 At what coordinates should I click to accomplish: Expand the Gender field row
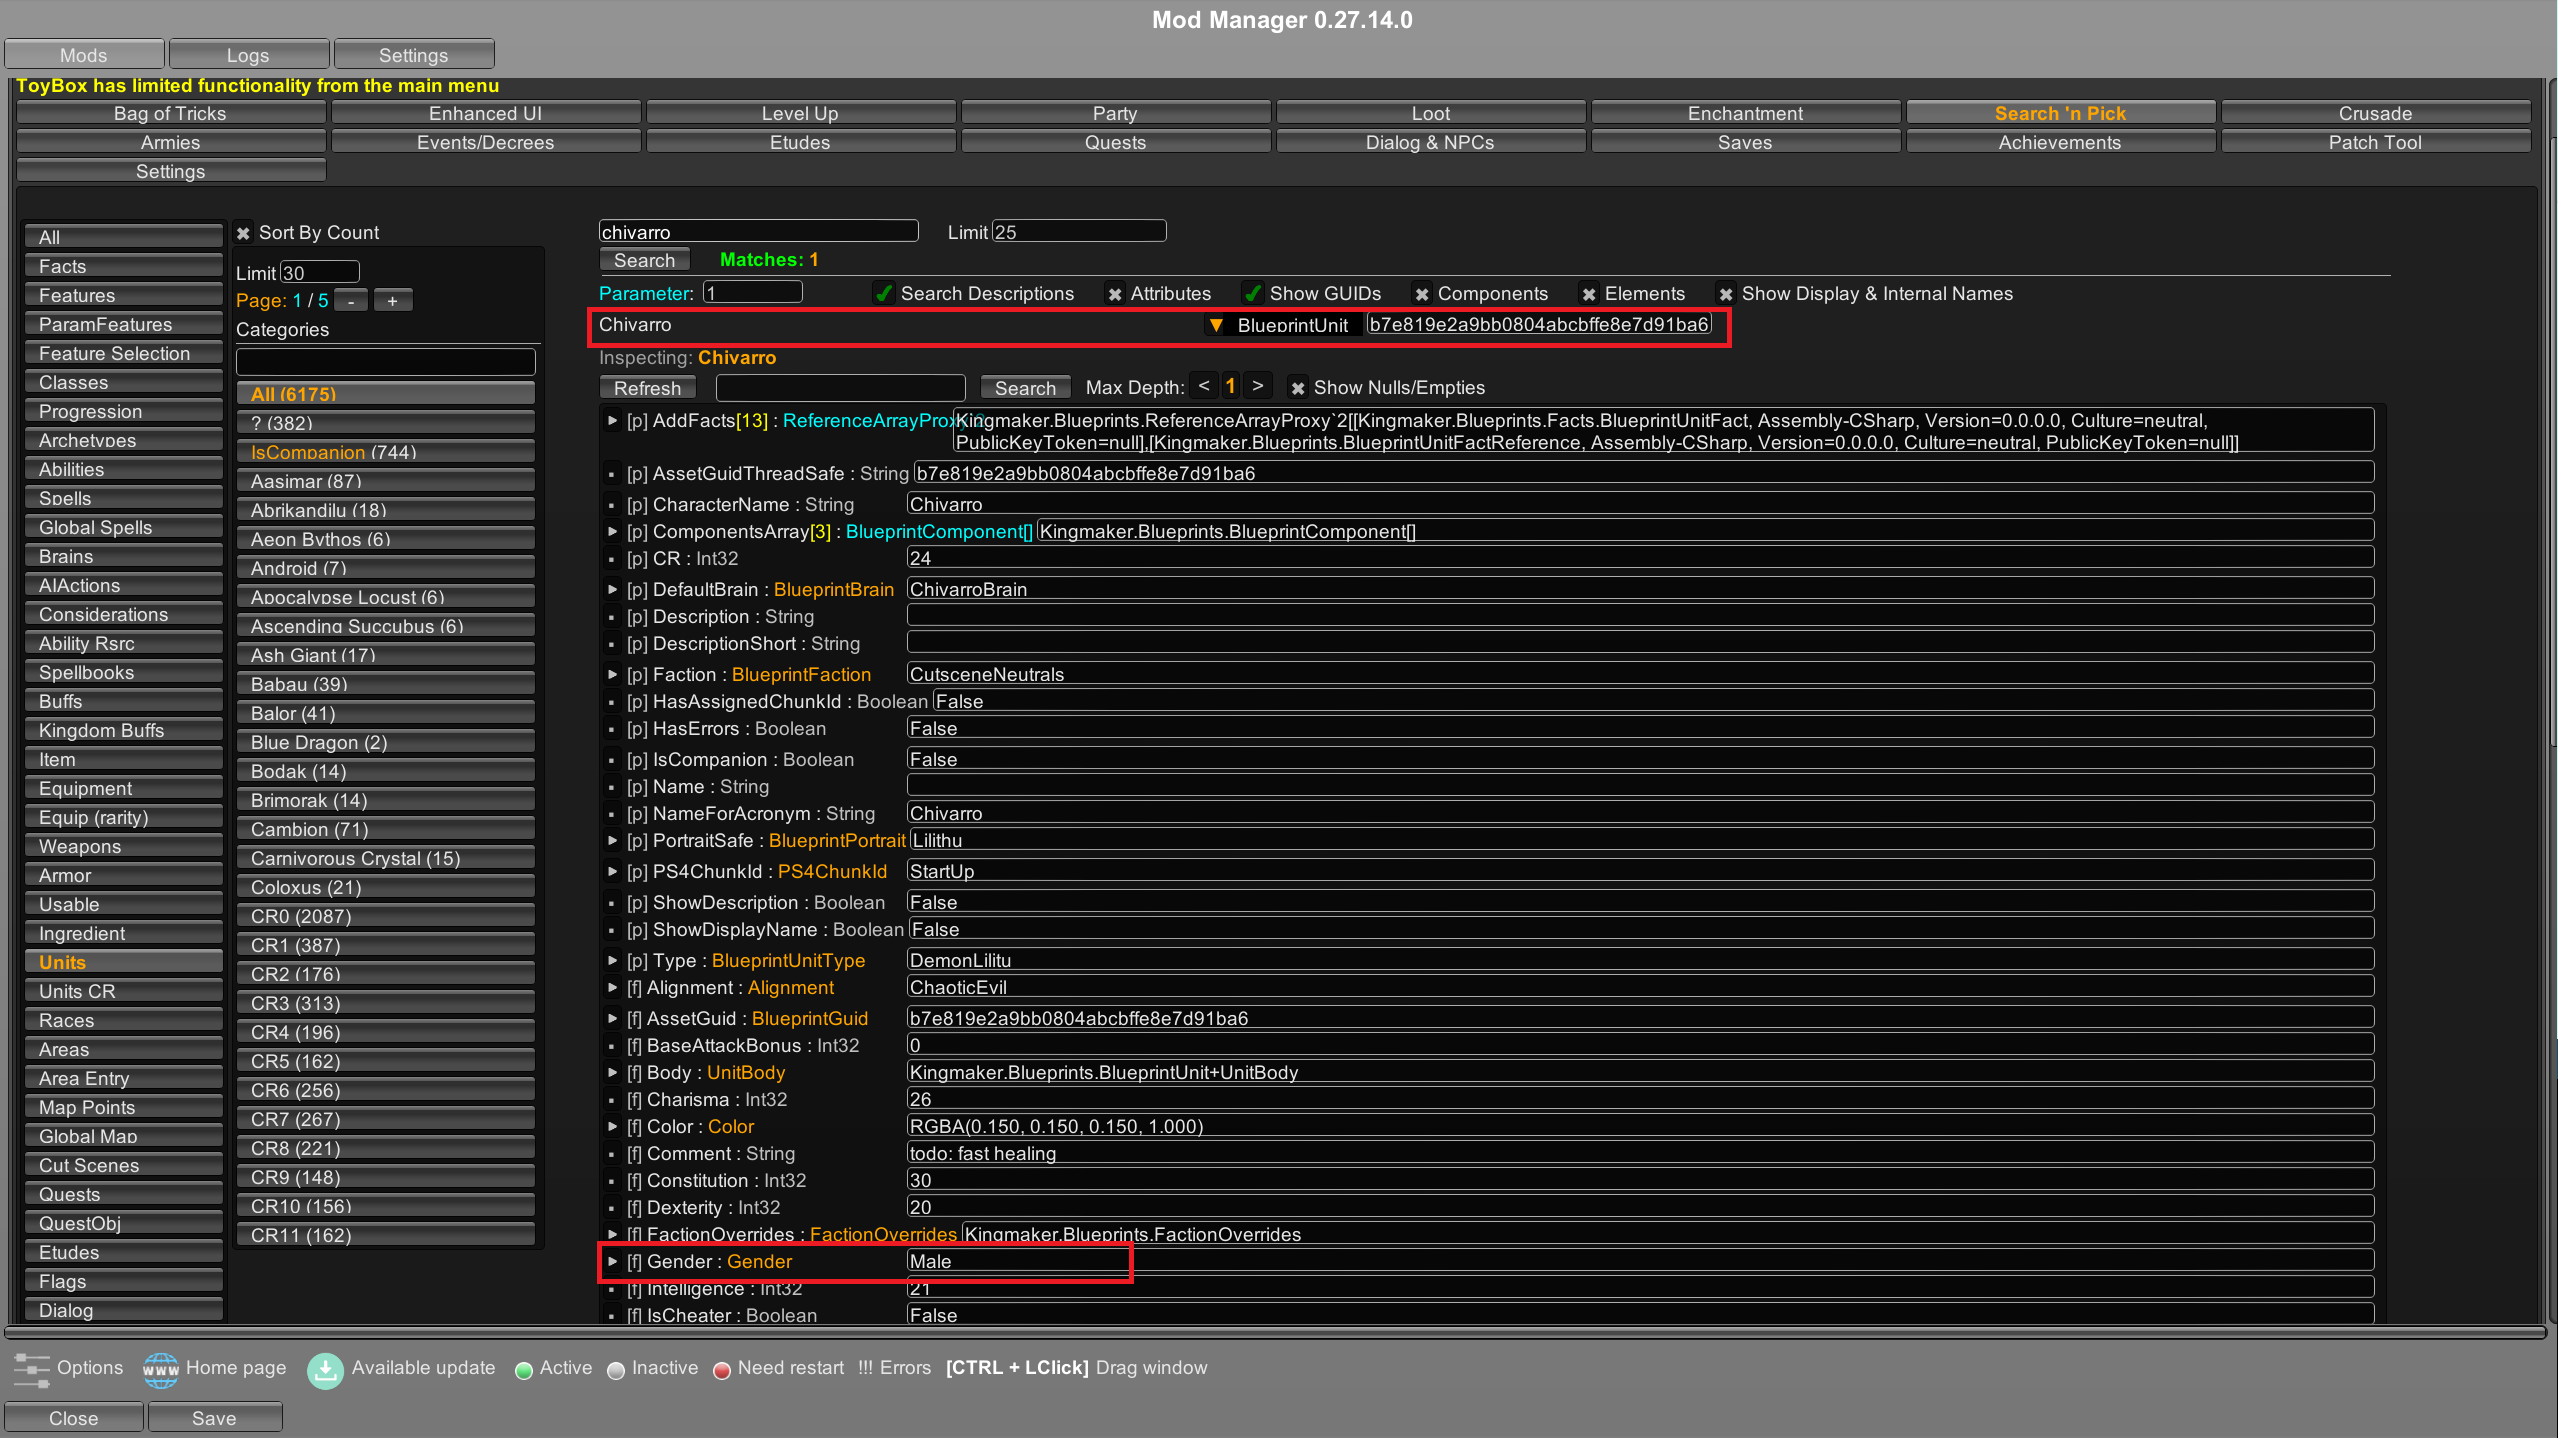[x=612, y=1262]
